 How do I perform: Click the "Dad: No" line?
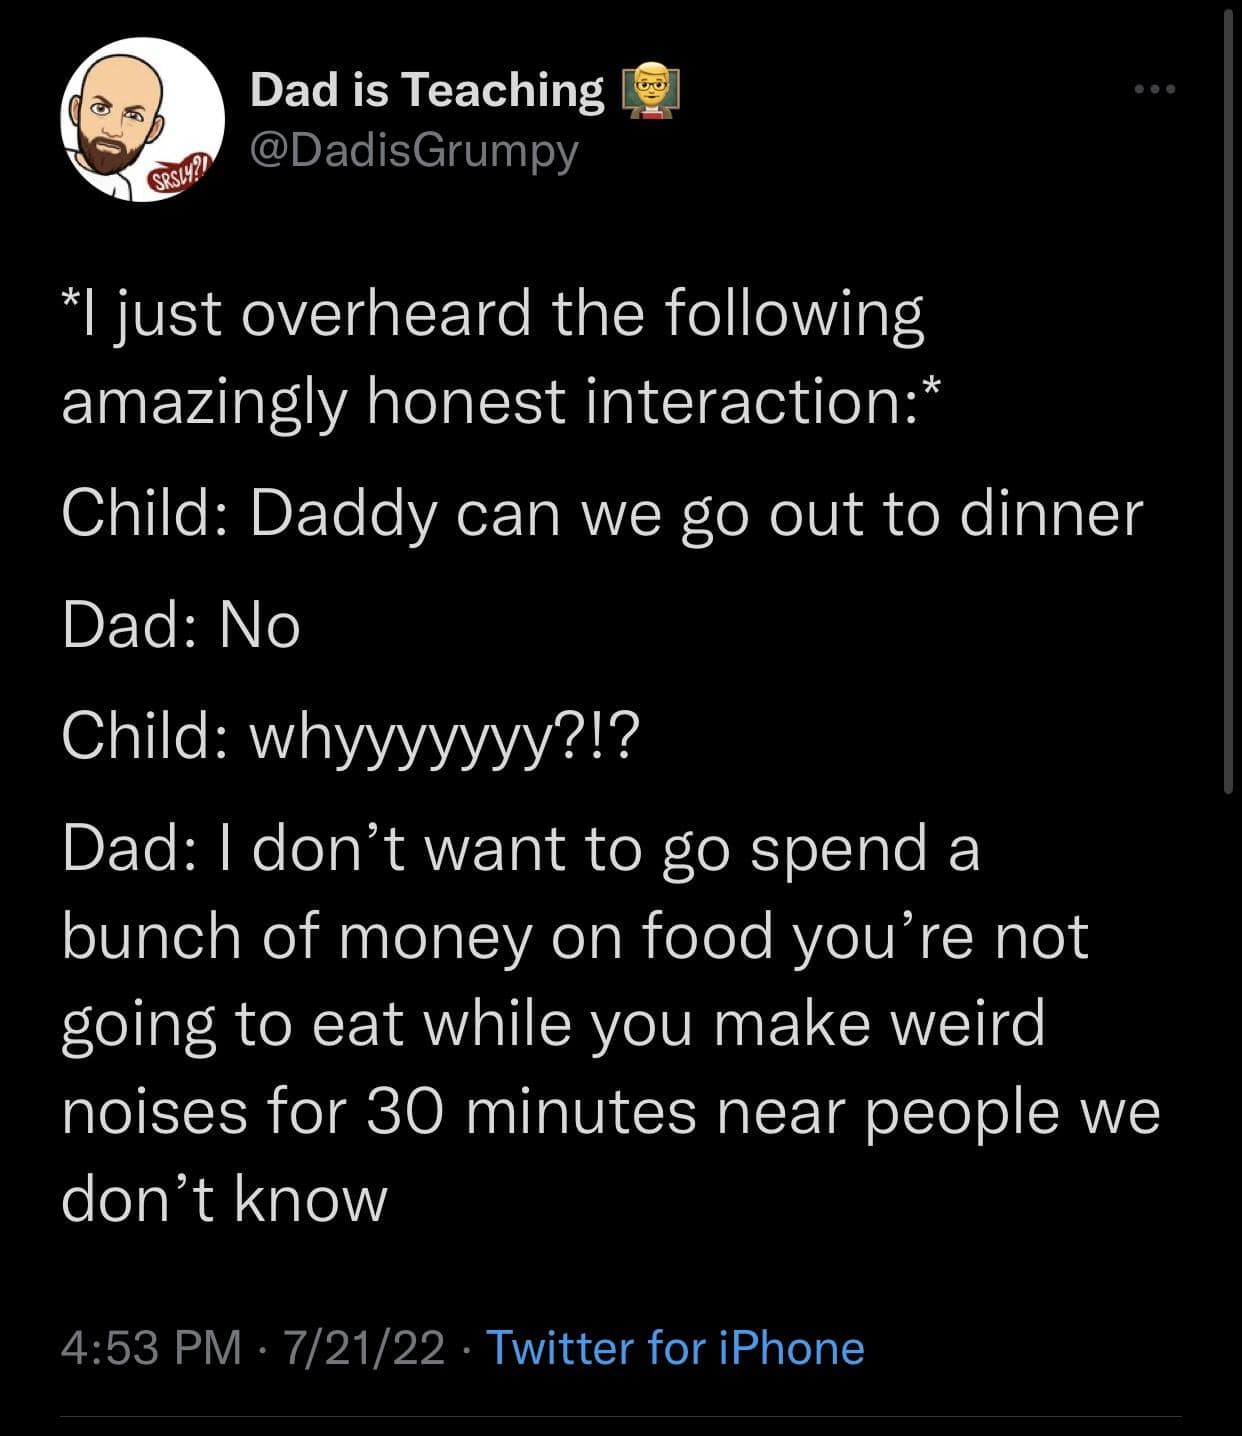click(181, 626)
